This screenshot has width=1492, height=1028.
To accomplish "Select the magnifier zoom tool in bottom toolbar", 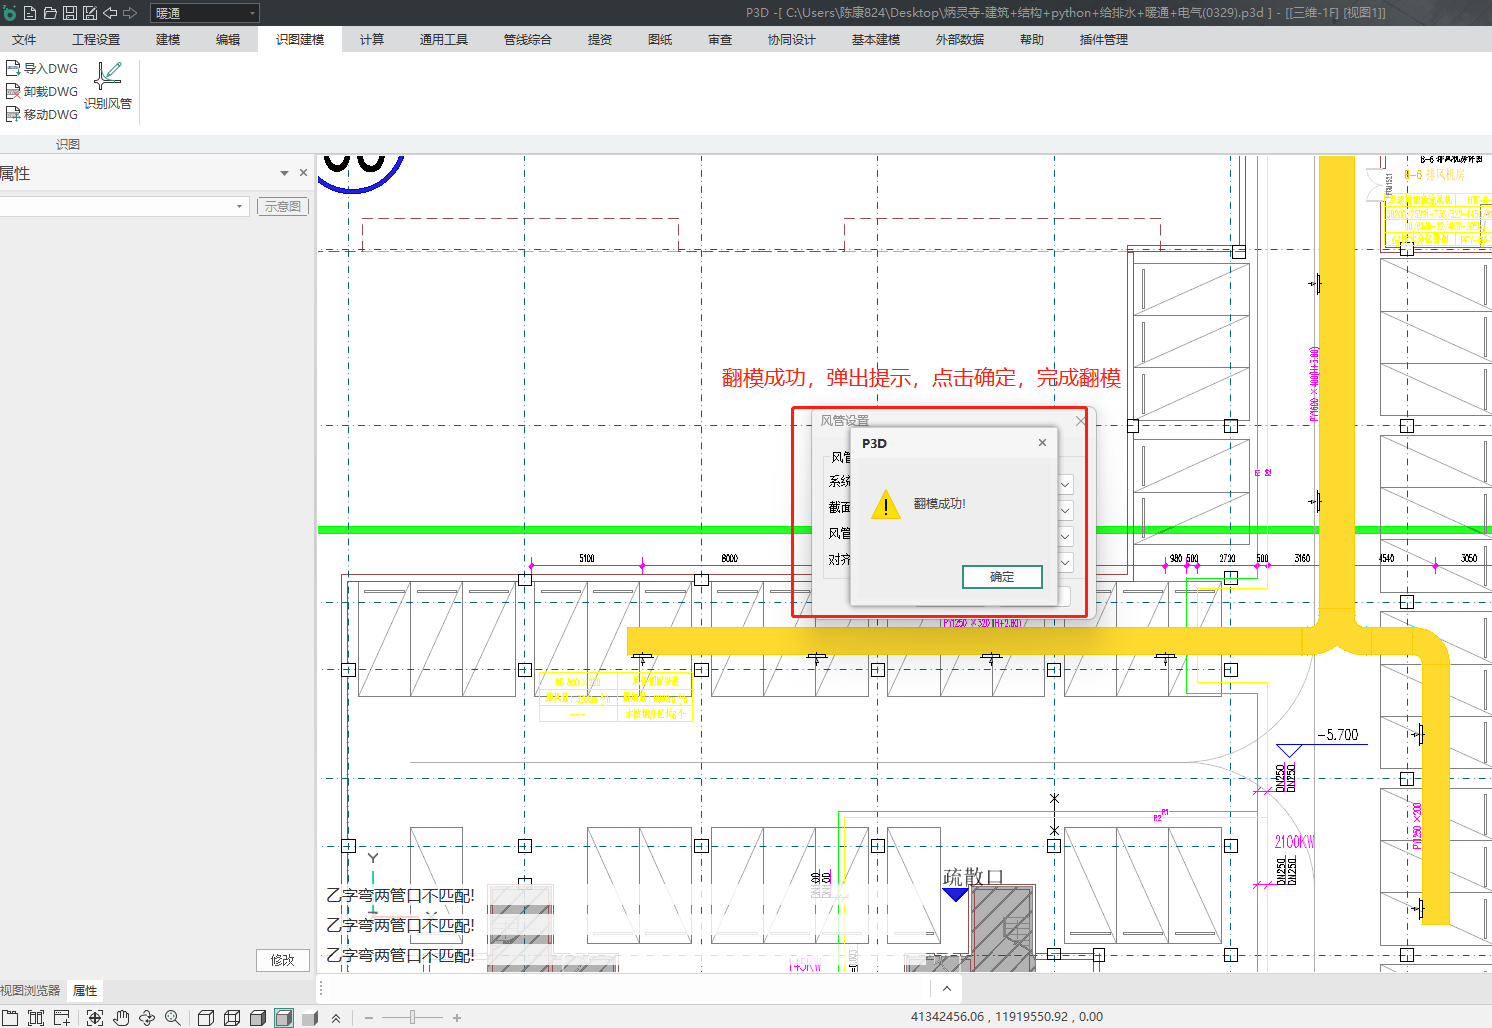I will click(172, 1018).
